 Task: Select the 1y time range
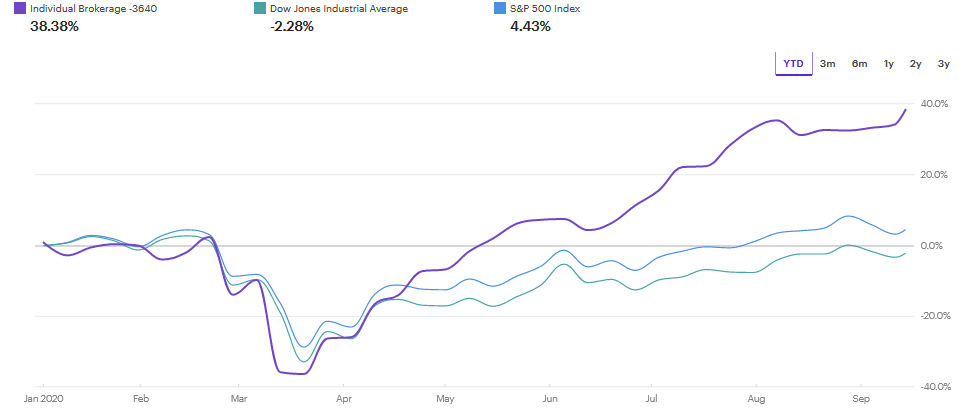pyautogui.click(x=889, y=64)
